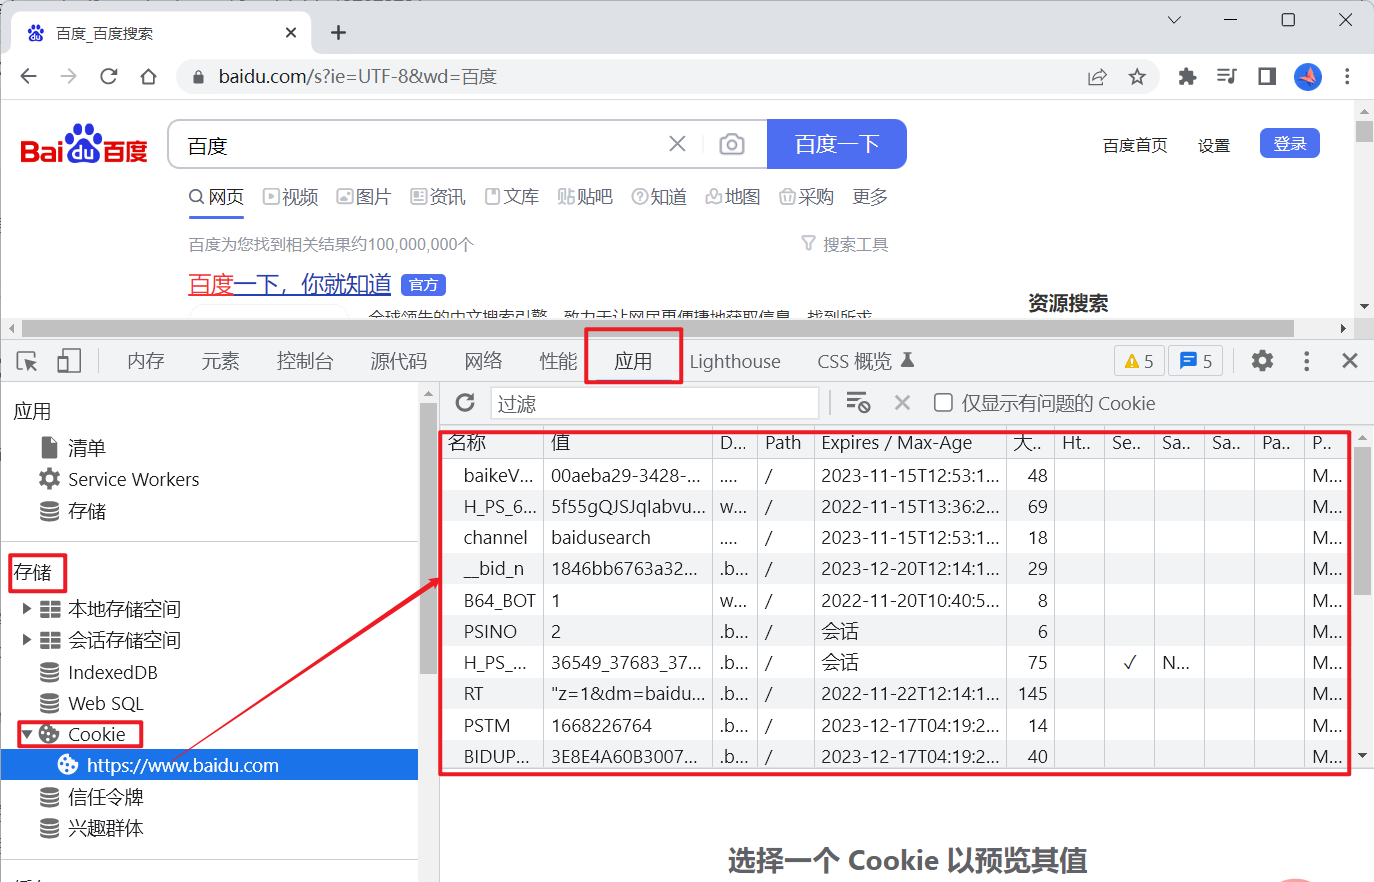The image size is (1374, 882).
Task: Click the Baidu logo
Action: click(x=84, y=145)
